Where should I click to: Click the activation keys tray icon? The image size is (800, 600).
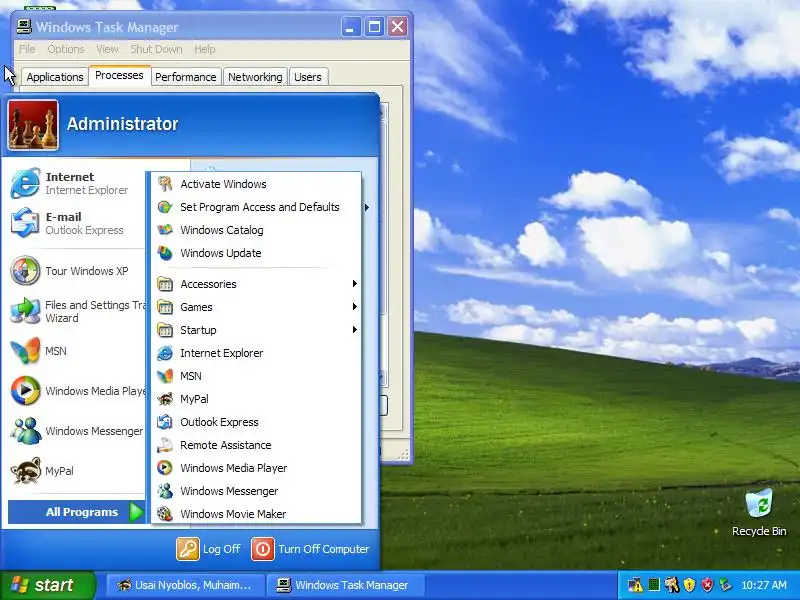pyautogui.click(x=671, y=585)
